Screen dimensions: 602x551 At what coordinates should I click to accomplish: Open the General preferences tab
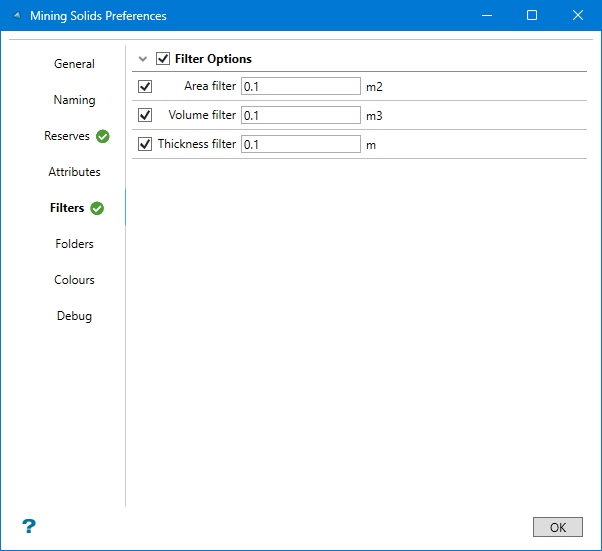[74, 64]
